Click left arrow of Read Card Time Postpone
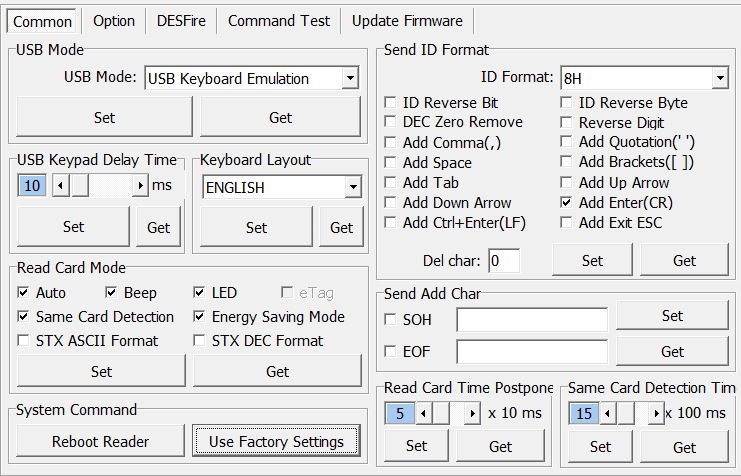The image size is (741, 476). [422, 413]
